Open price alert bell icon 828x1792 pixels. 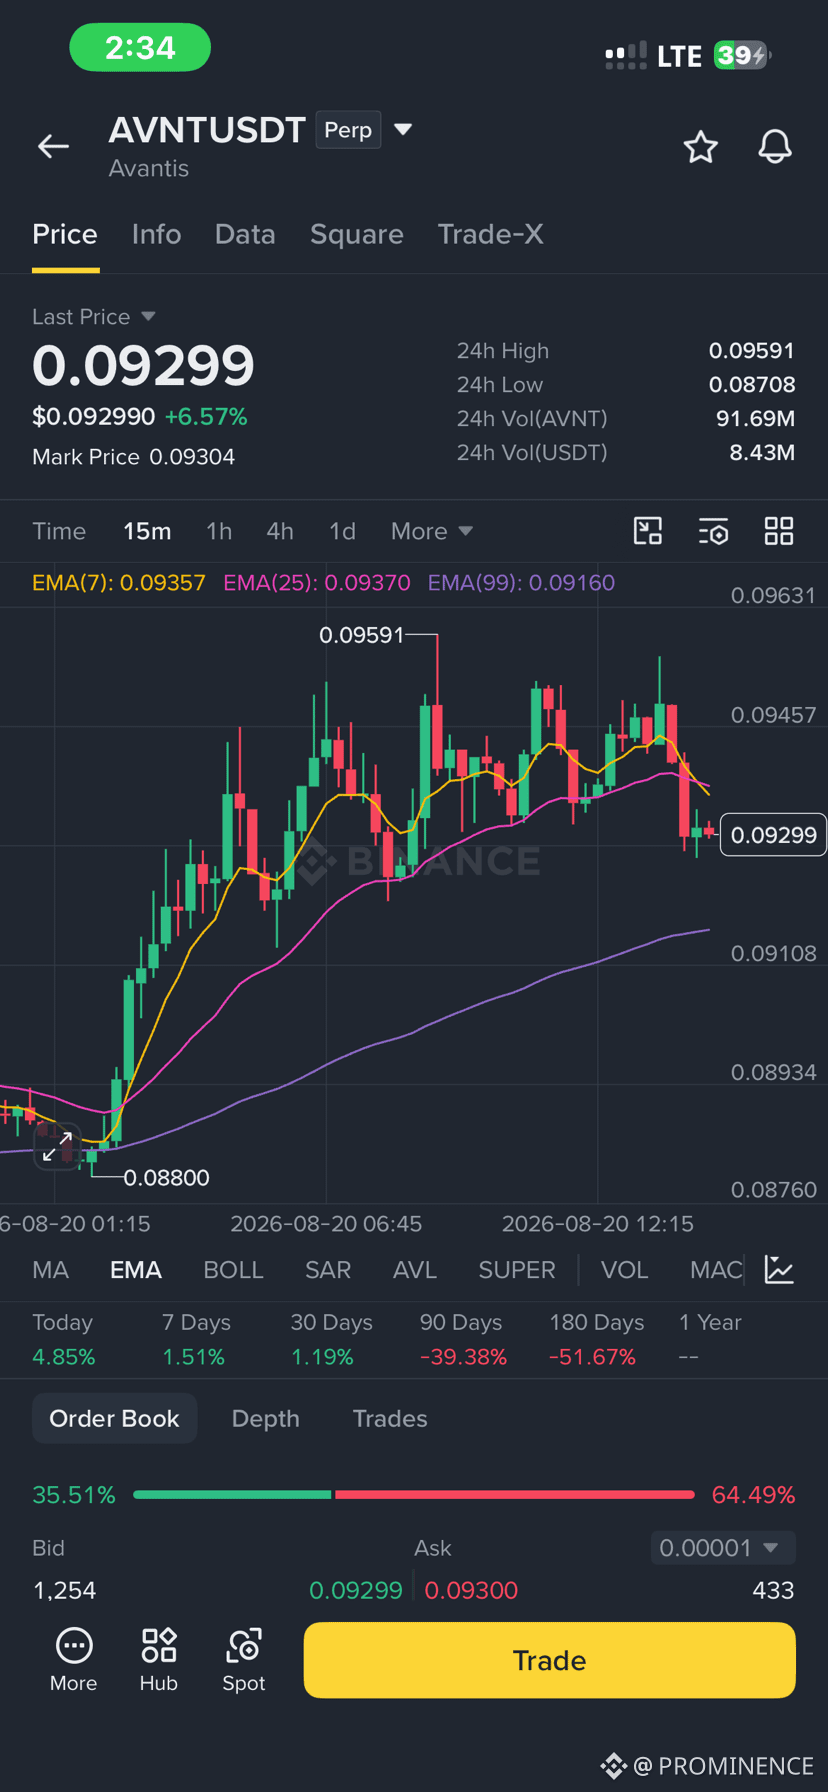point(774,147)
